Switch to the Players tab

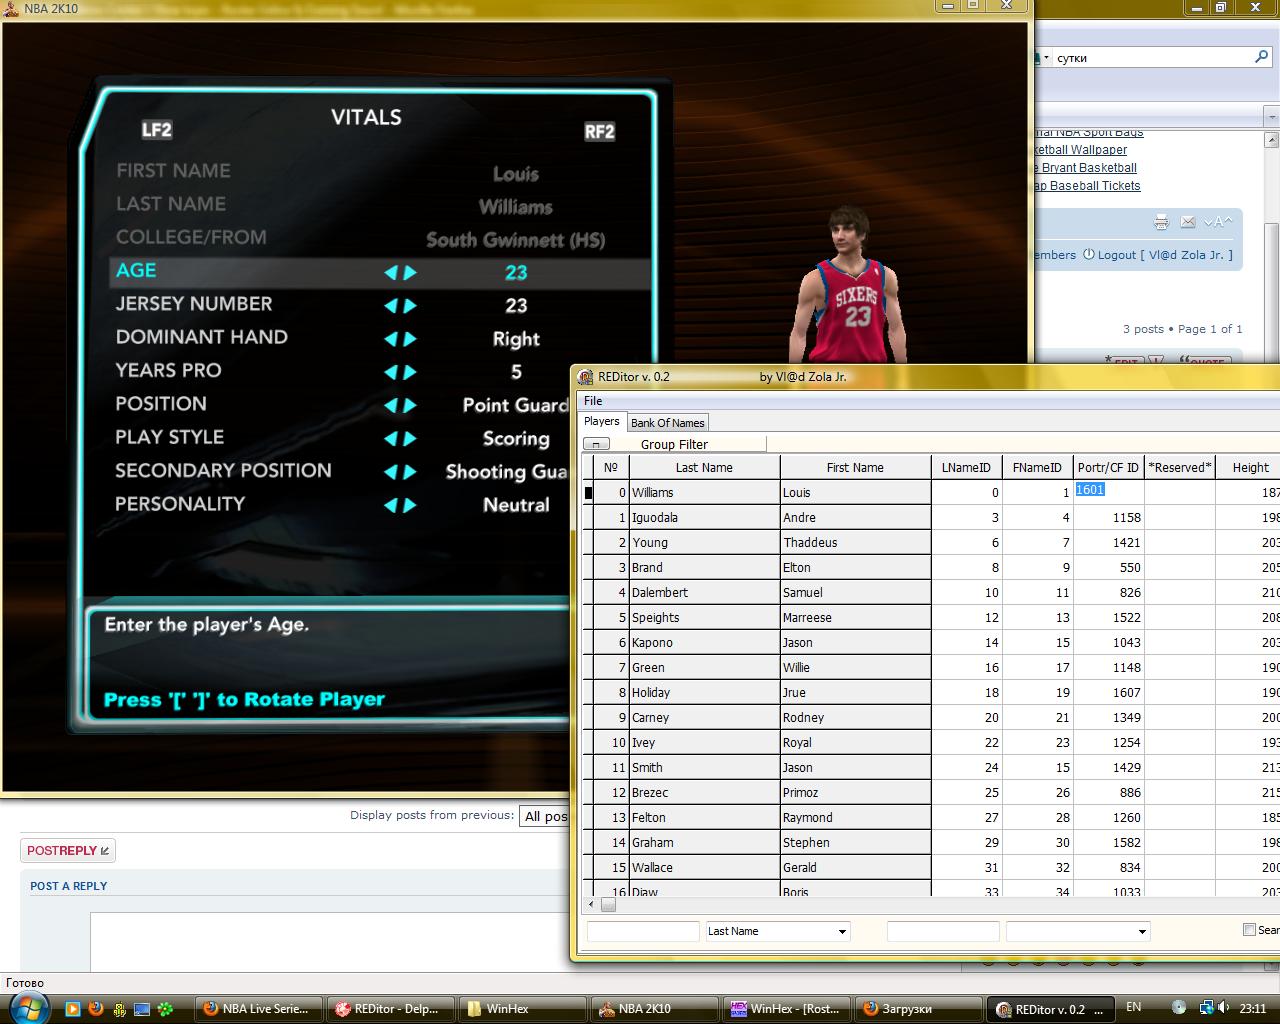[602, 422]
